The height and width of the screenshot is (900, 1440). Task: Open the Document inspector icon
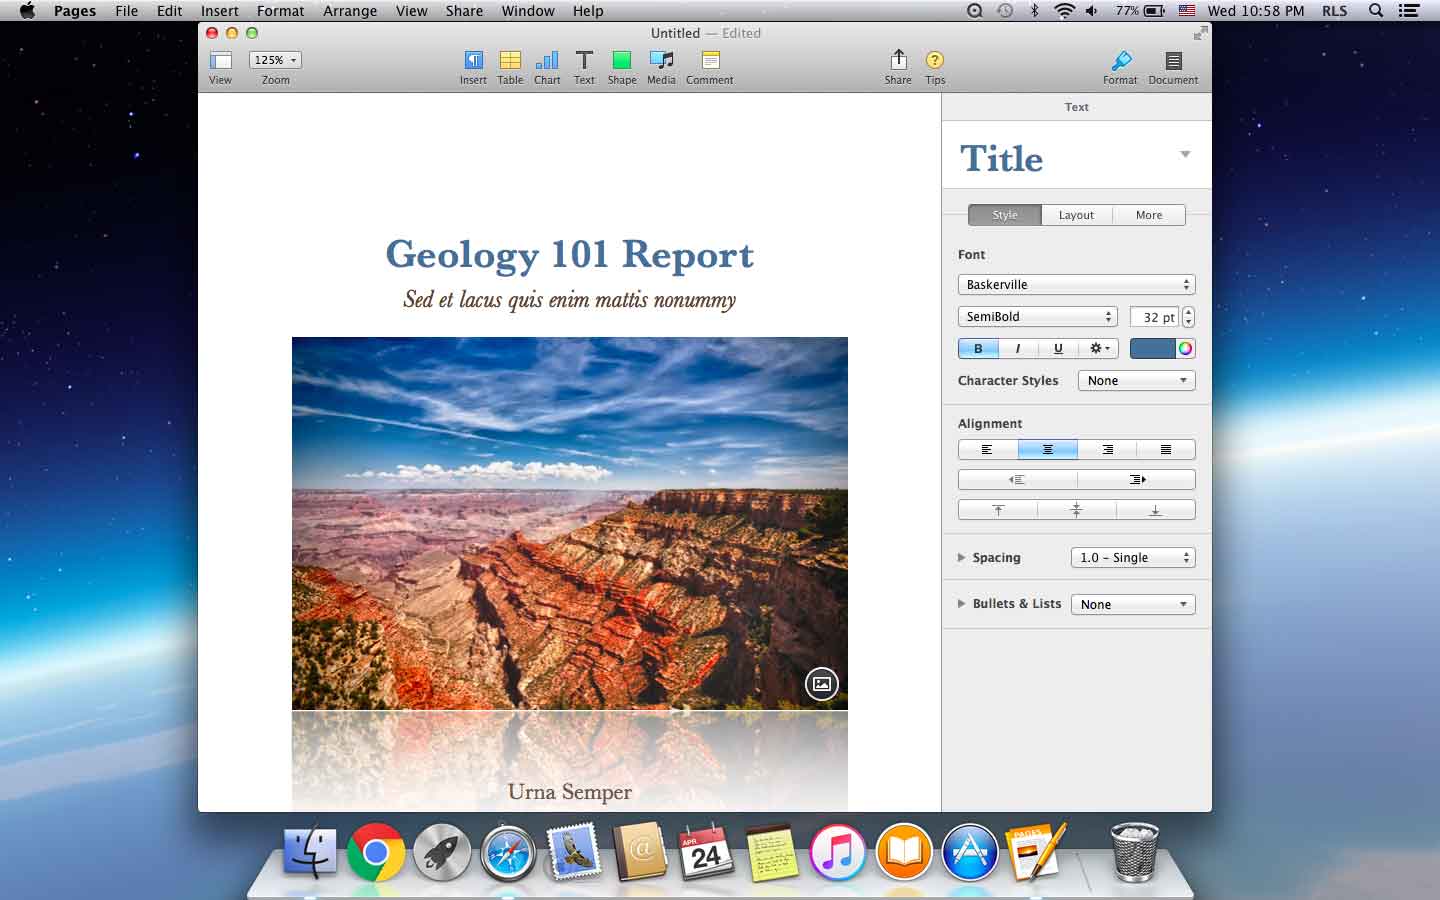[1173, 61]
